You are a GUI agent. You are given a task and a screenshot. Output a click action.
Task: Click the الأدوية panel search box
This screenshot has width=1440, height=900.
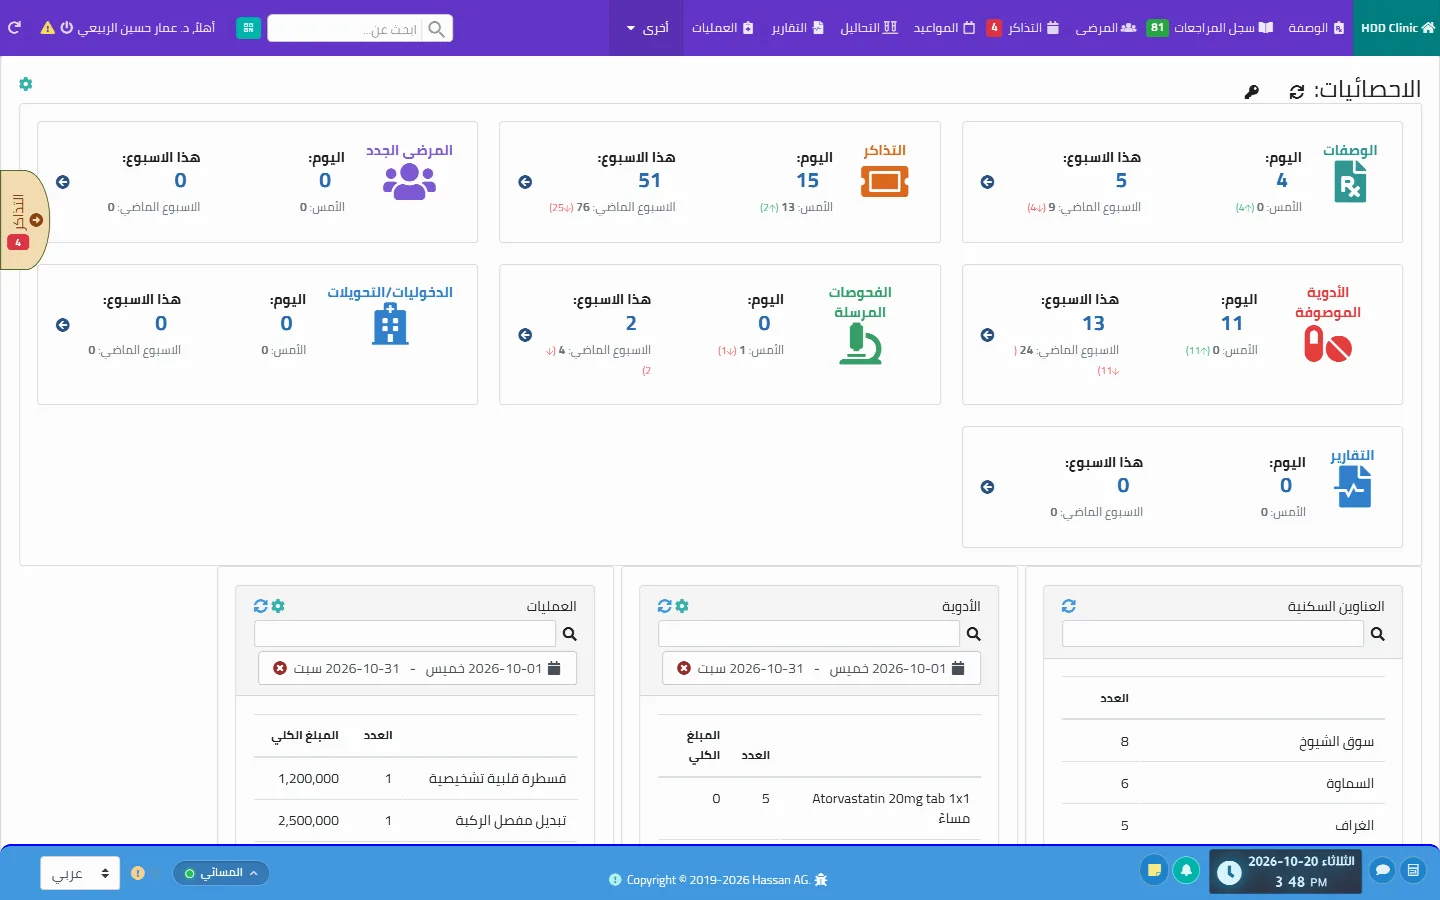point(809,634)
